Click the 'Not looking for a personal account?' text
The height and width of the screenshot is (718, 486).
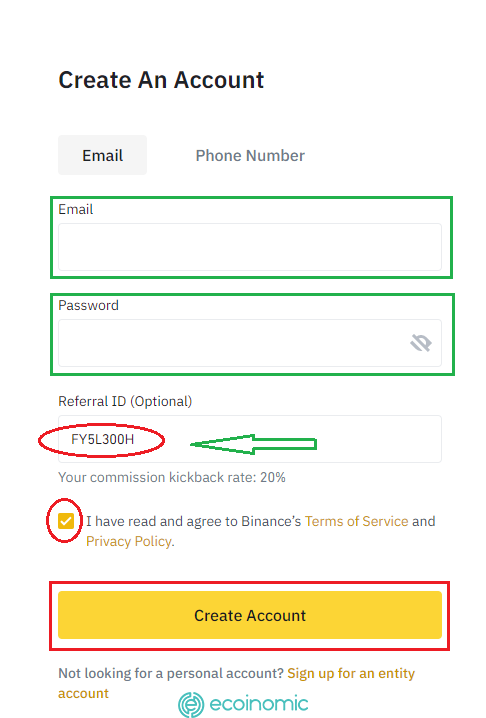171,673
